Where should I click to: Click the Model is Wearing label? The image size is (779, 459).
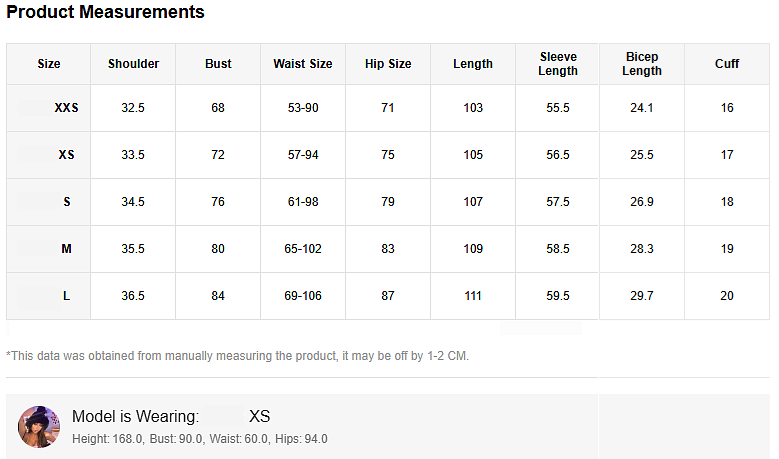click(135, 417)
